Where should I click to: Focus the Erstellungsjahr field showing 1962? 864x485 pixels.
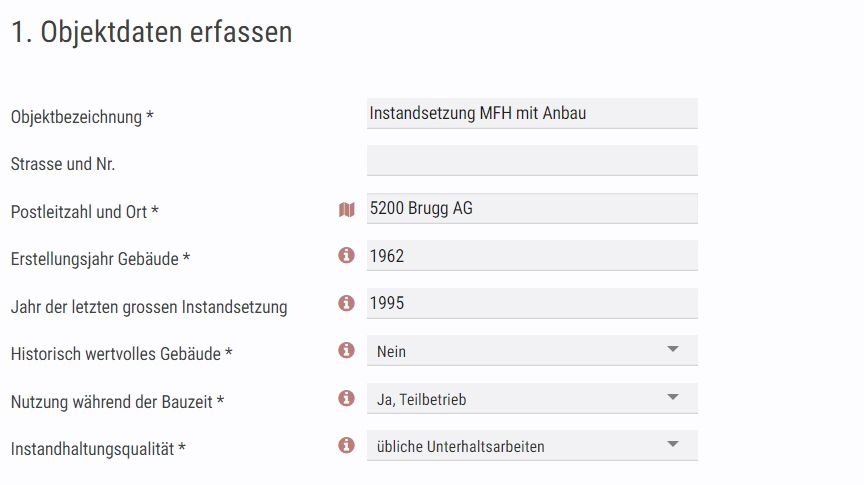[532, 256]
